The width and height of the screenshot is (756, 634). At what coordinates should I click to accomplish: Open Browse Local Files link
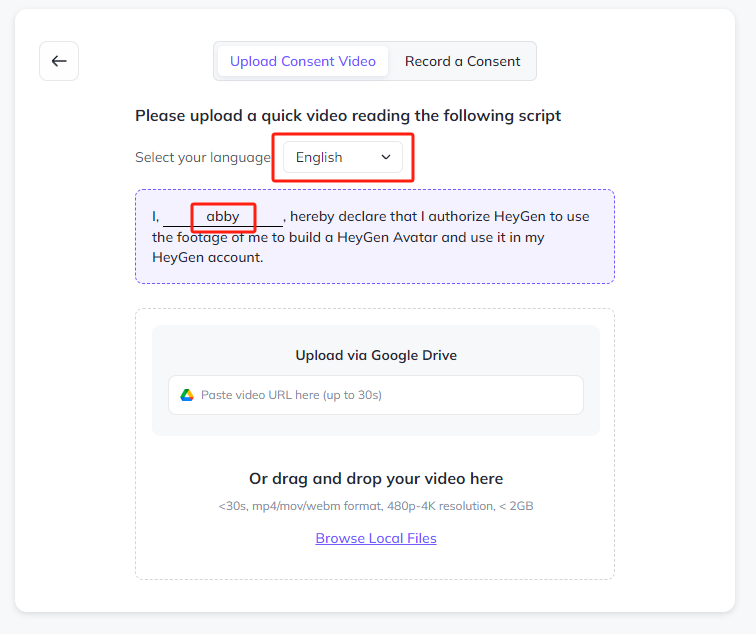tap(376, 538)
